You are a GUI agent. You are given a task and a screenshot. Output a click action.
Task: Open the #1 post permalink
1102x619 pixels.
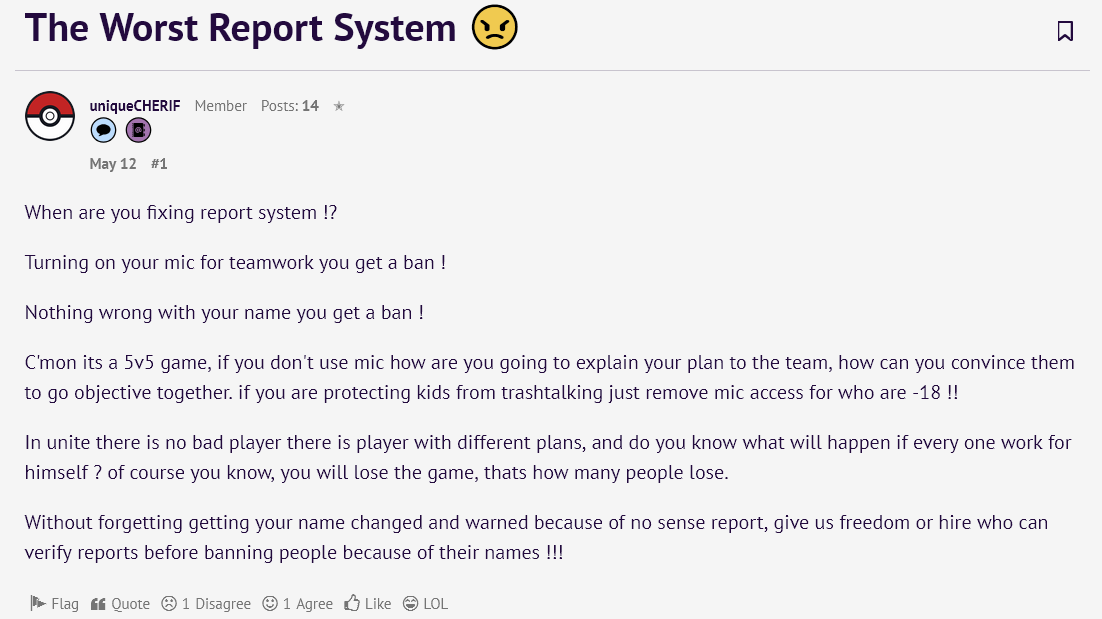(159, 163)
